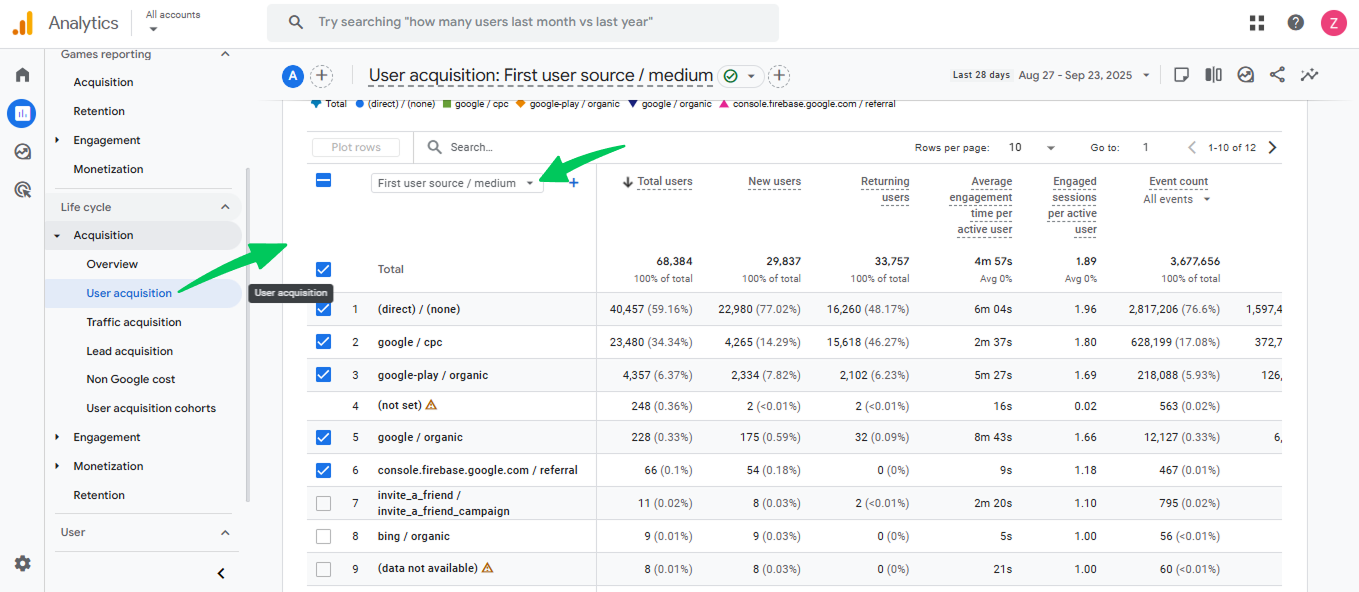Open the report verified status check icon

click(x=731, y=76)
